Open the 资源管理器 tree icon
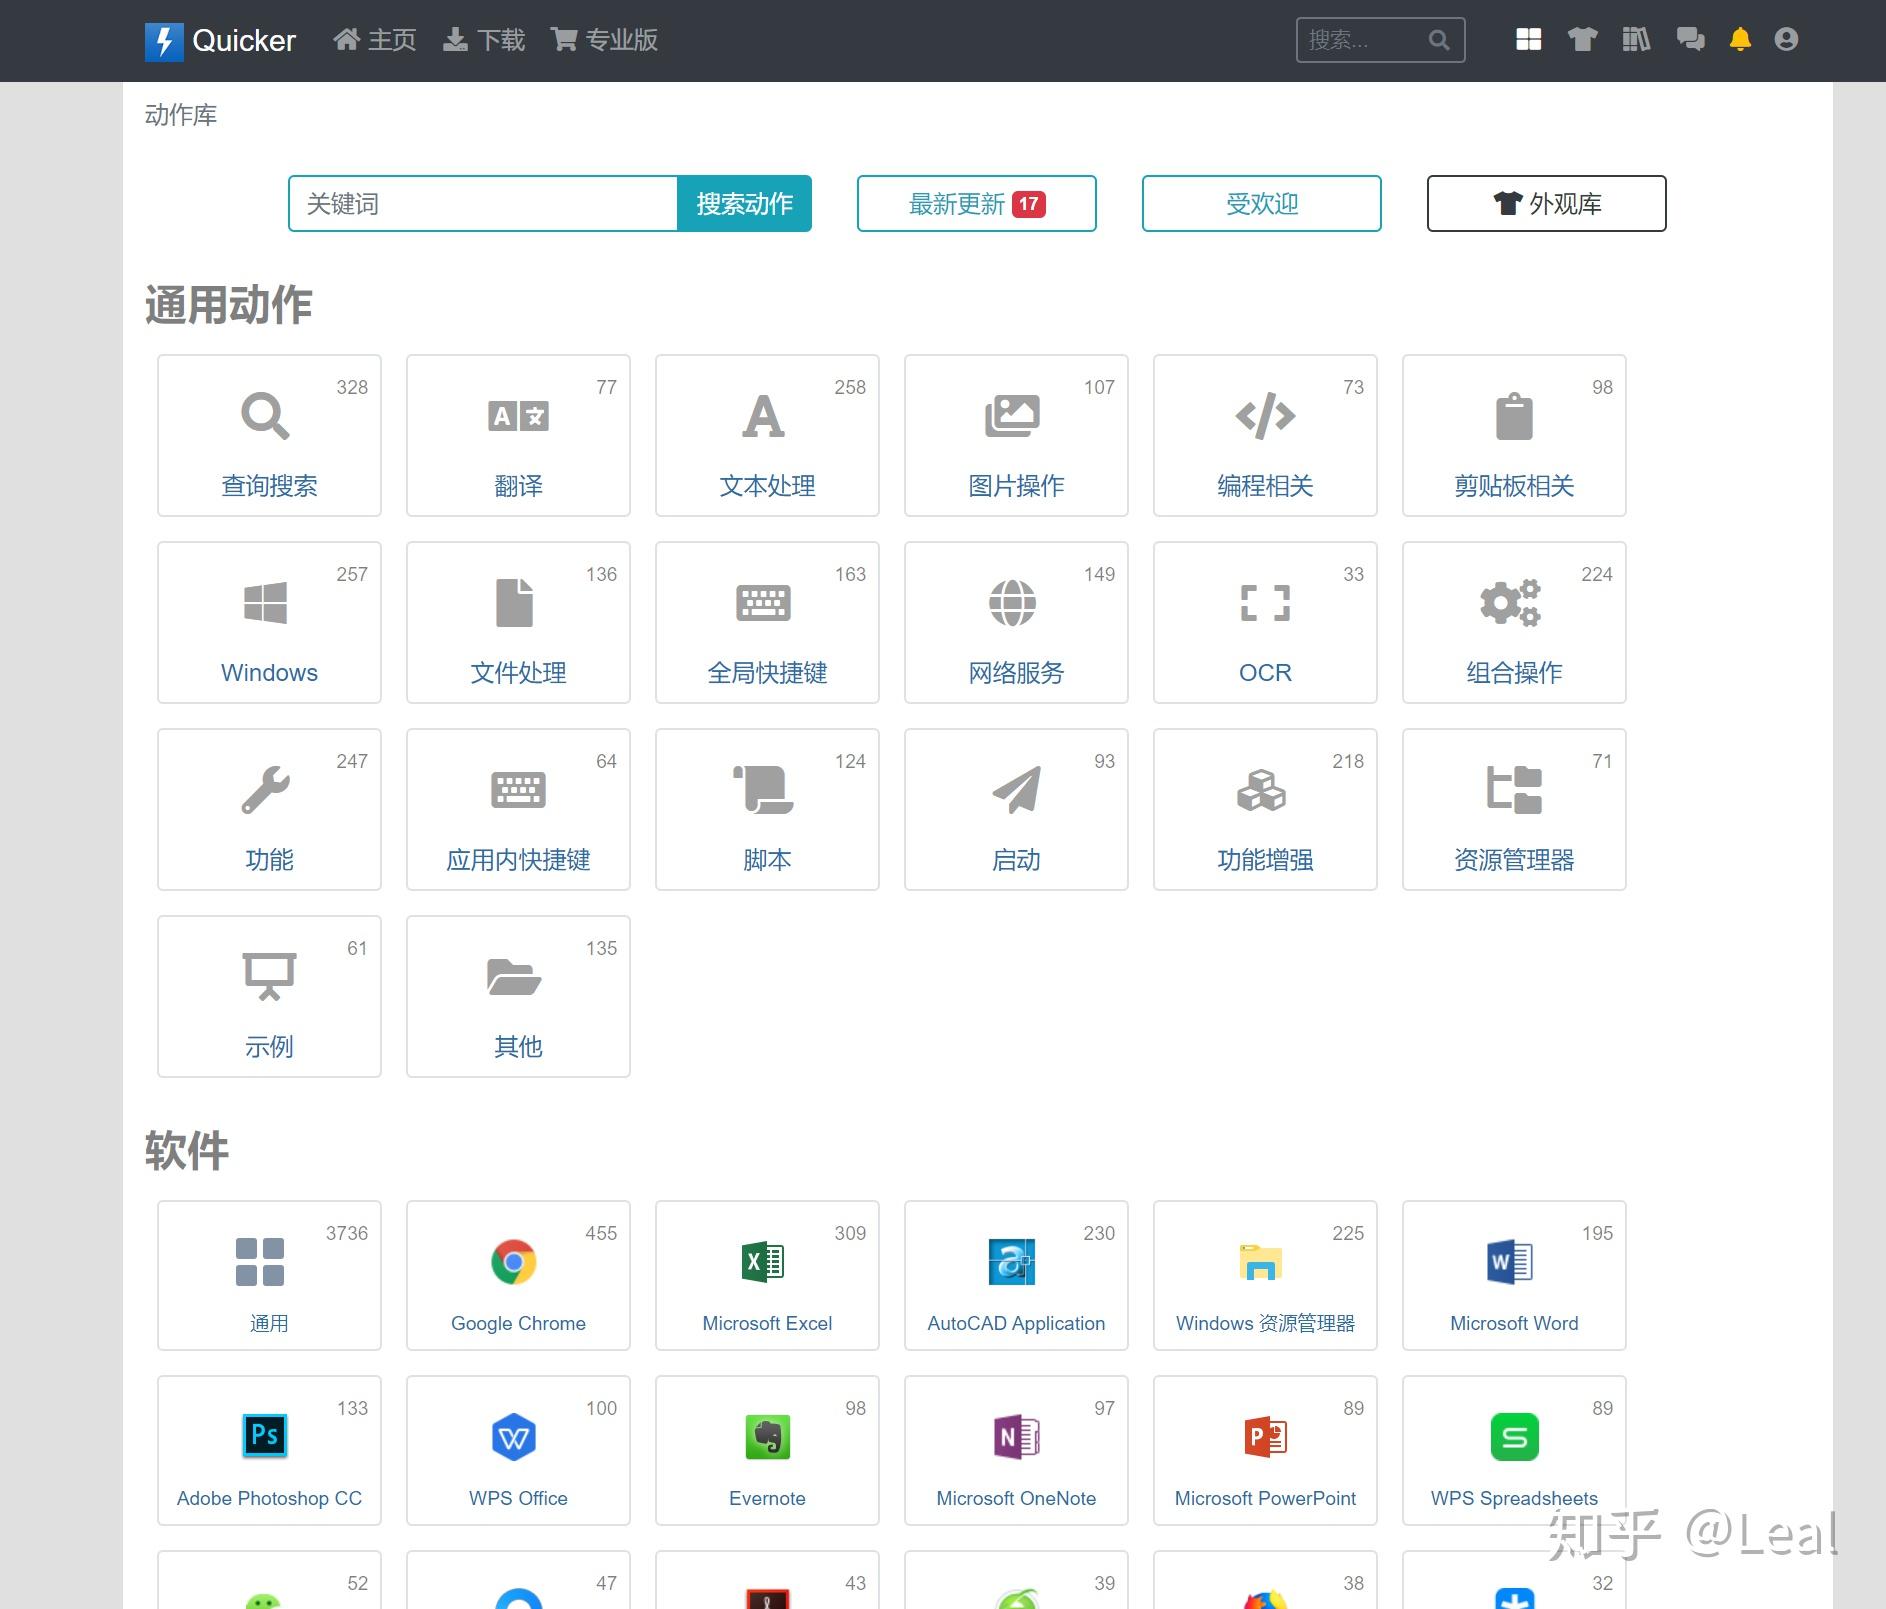This screenshot has width=1886, height=1609. 1514,790
